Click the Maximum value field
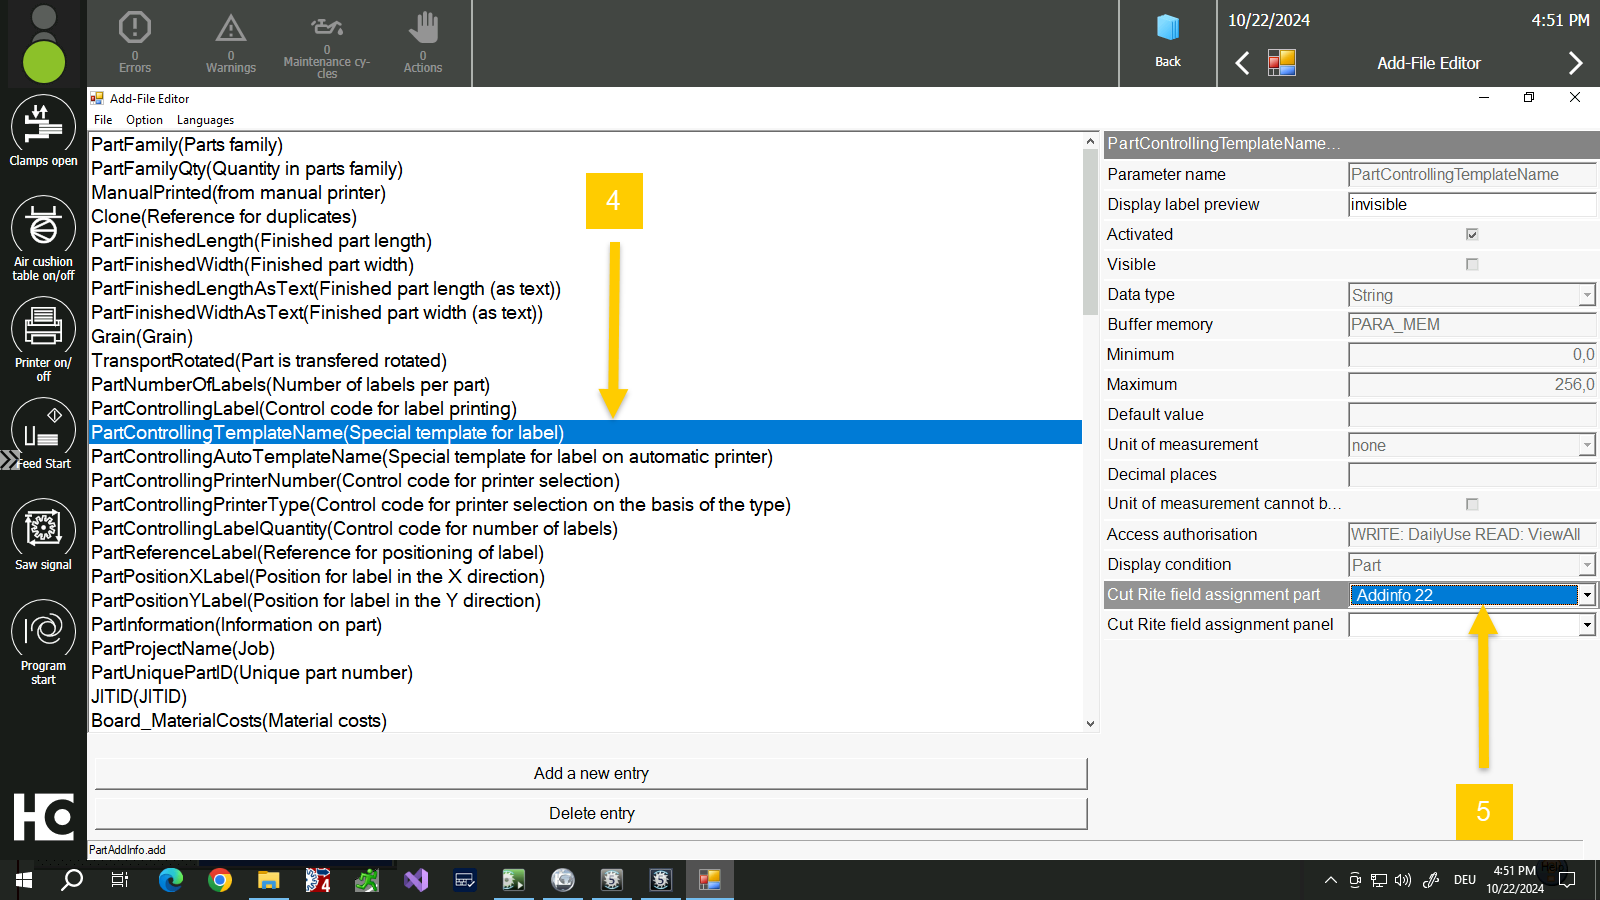 point(1472,384)
